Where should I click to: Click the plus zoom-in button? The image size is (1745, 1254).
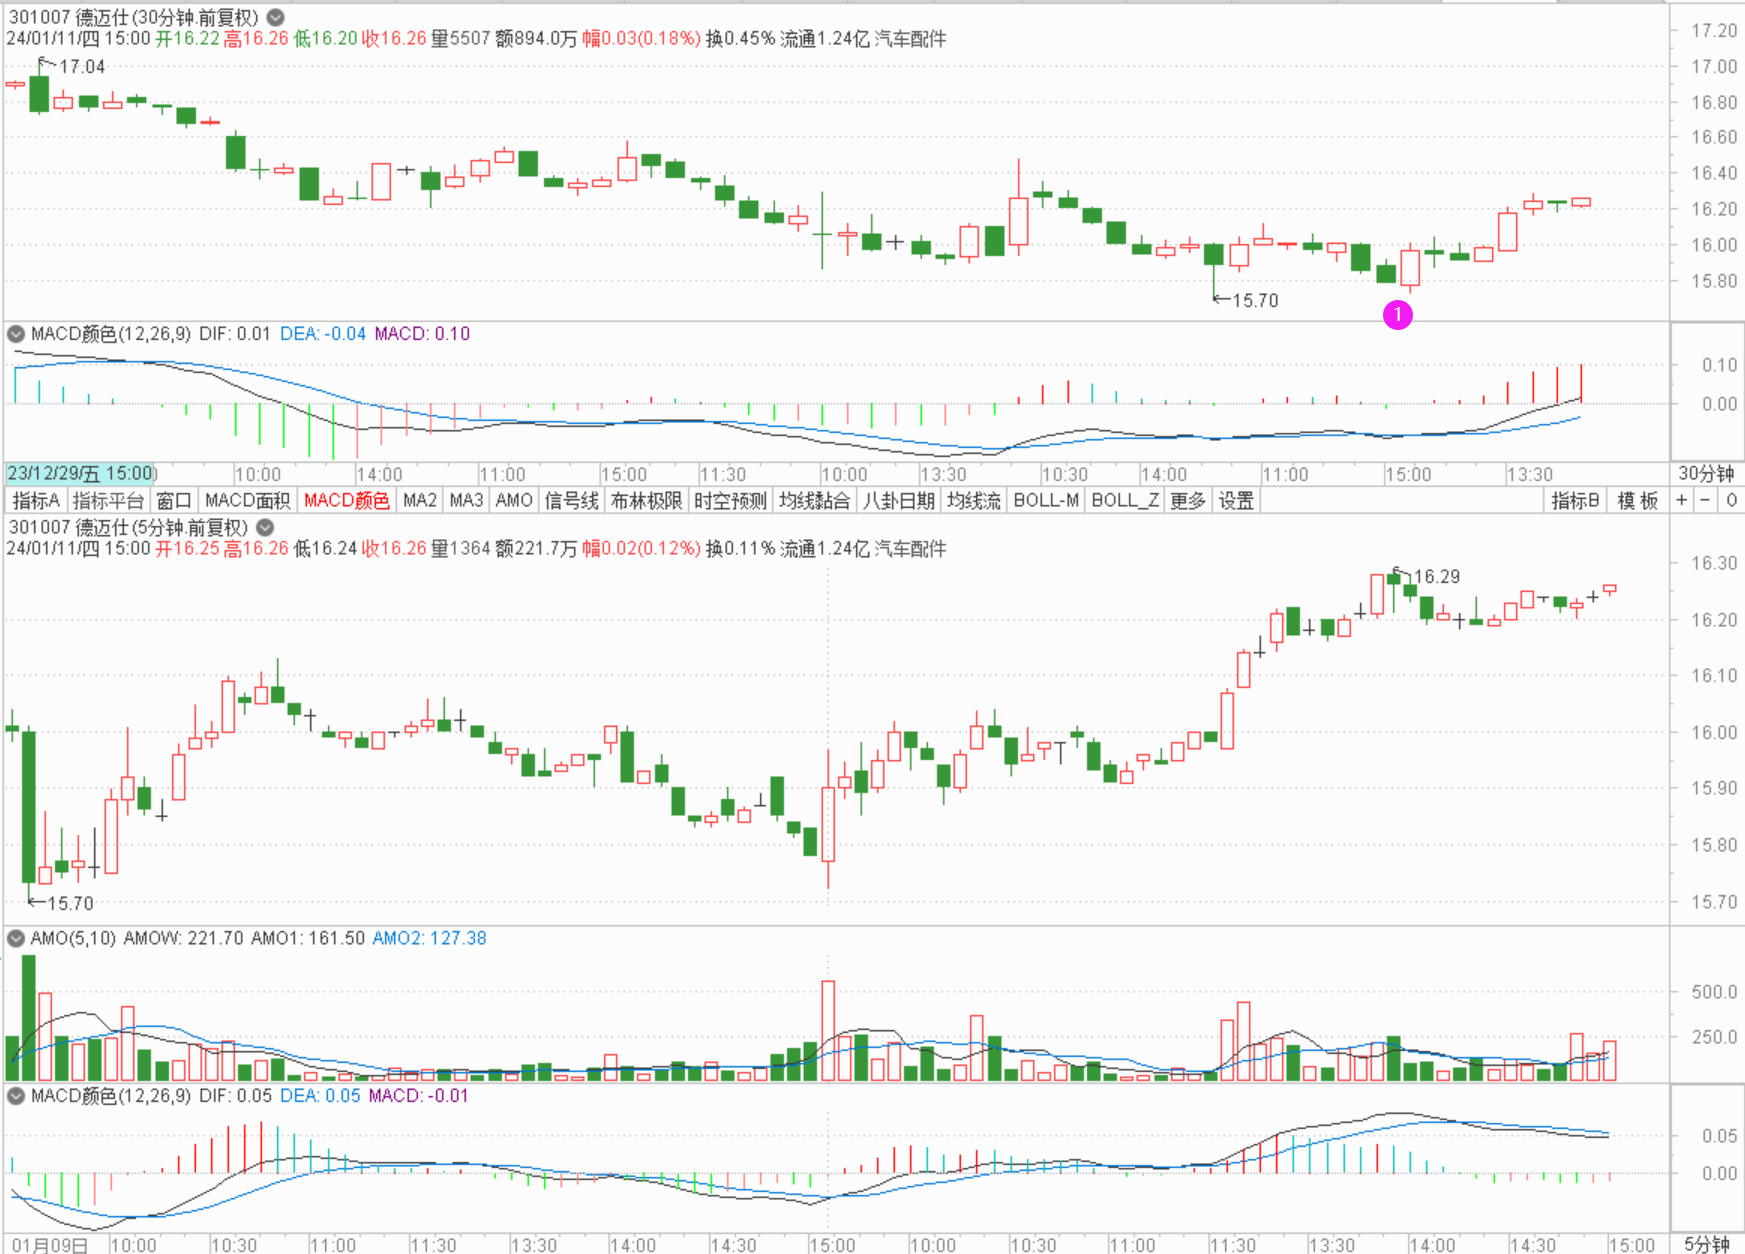pyautogui.click(x=1682, y=501)
